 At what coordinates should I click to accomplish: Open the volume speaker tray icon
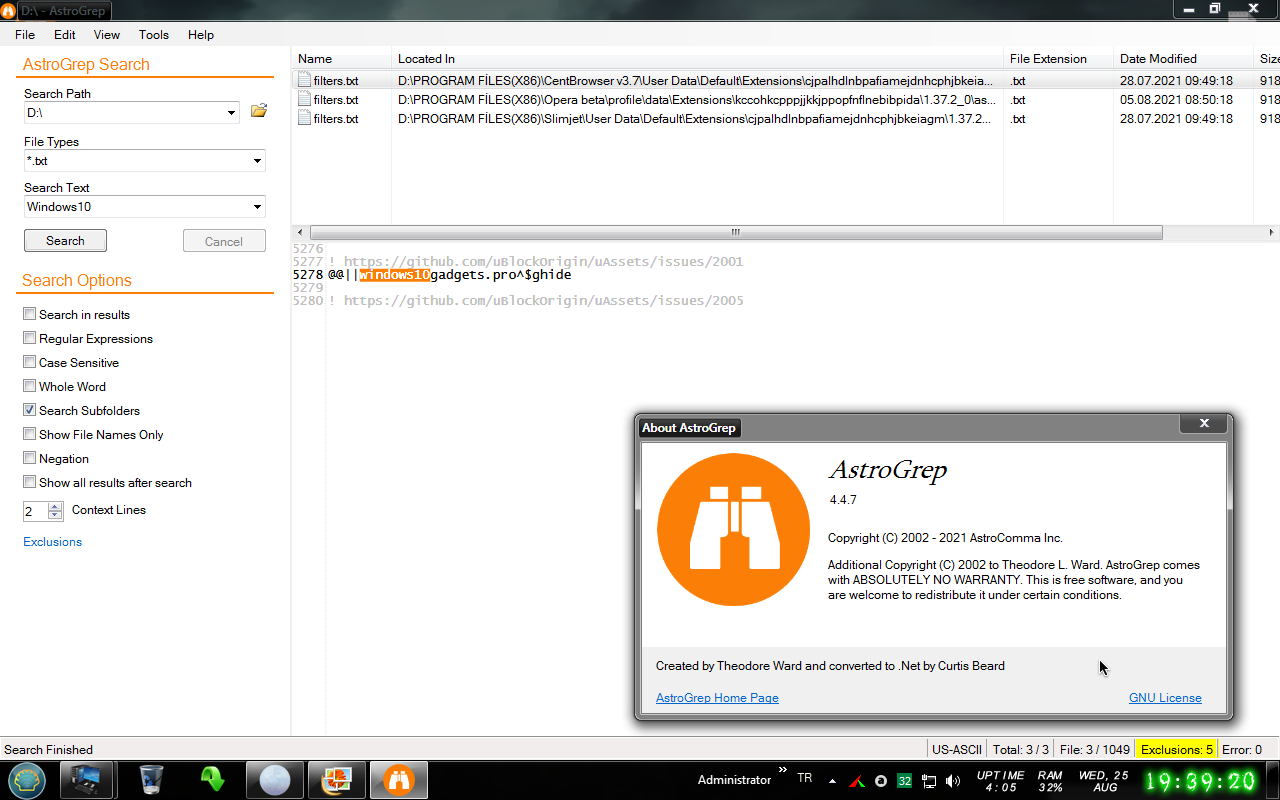coord(953,781)
